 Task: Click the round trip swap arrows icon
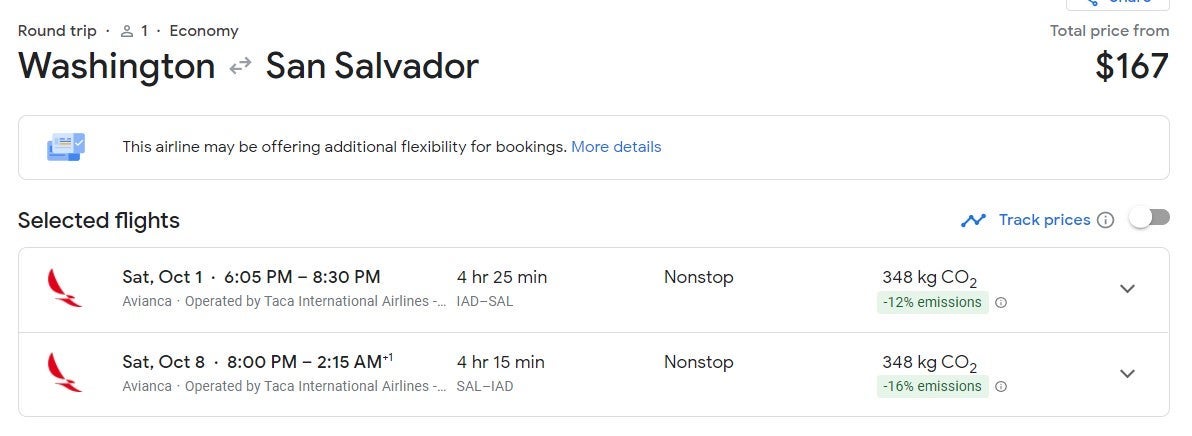pos(240,67)
